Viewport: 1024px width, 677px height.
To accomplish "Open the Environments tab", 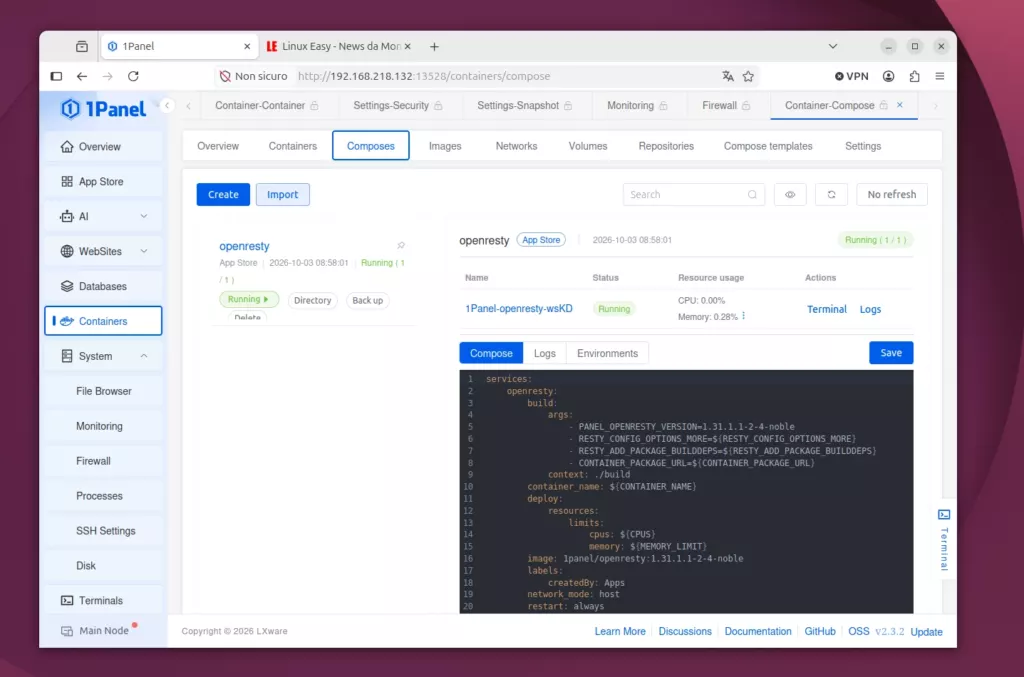I will pos(607,353).
